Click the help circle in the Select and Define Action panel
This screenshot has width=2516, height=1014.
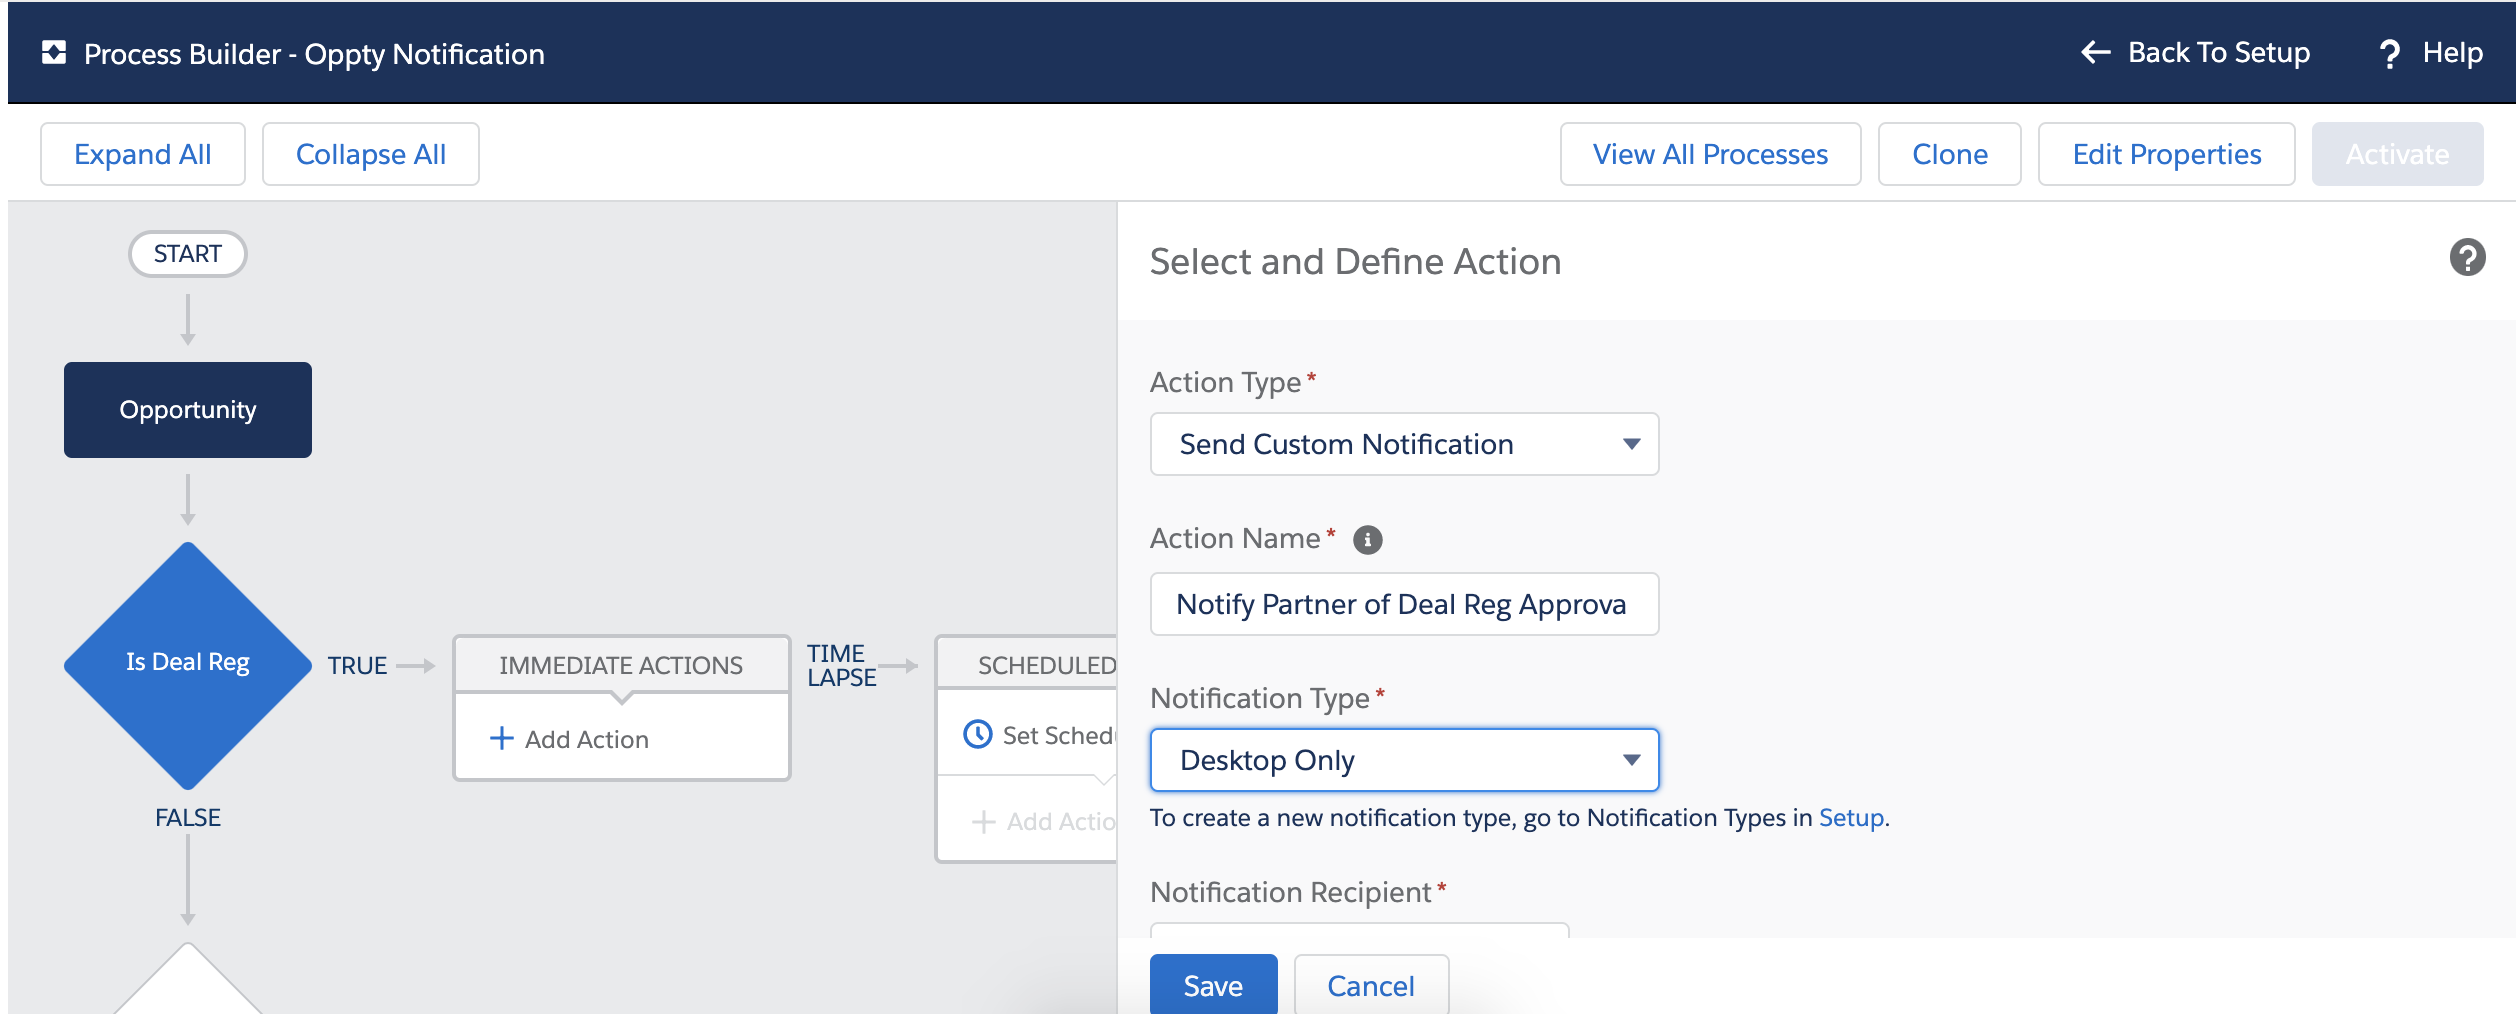pos(2469,258)
